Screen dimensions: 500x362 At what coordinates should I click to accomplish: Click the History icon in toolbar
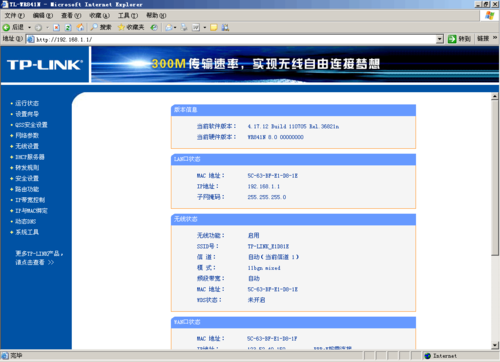pyautogui.click(x=154, y=27)
